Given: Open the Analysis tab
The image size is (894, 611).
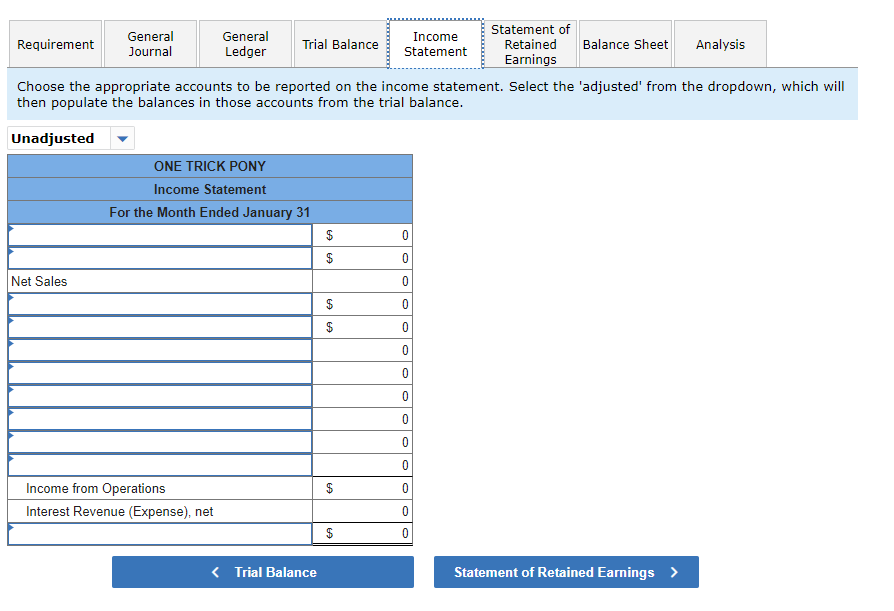Looking at the screenshot, I should (x=720, y=44).
